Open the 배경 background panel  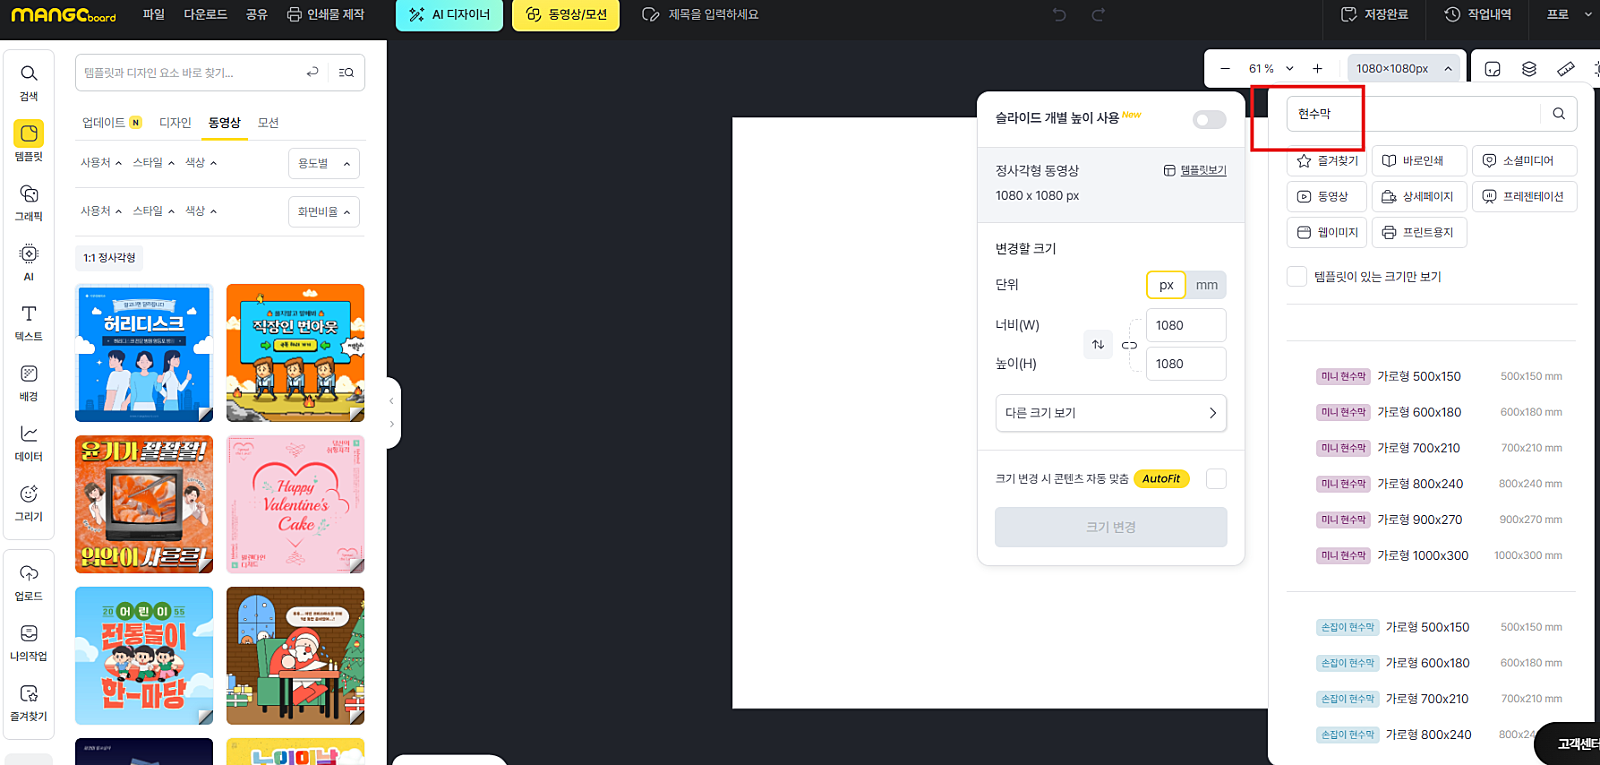[x=29, y=381]
